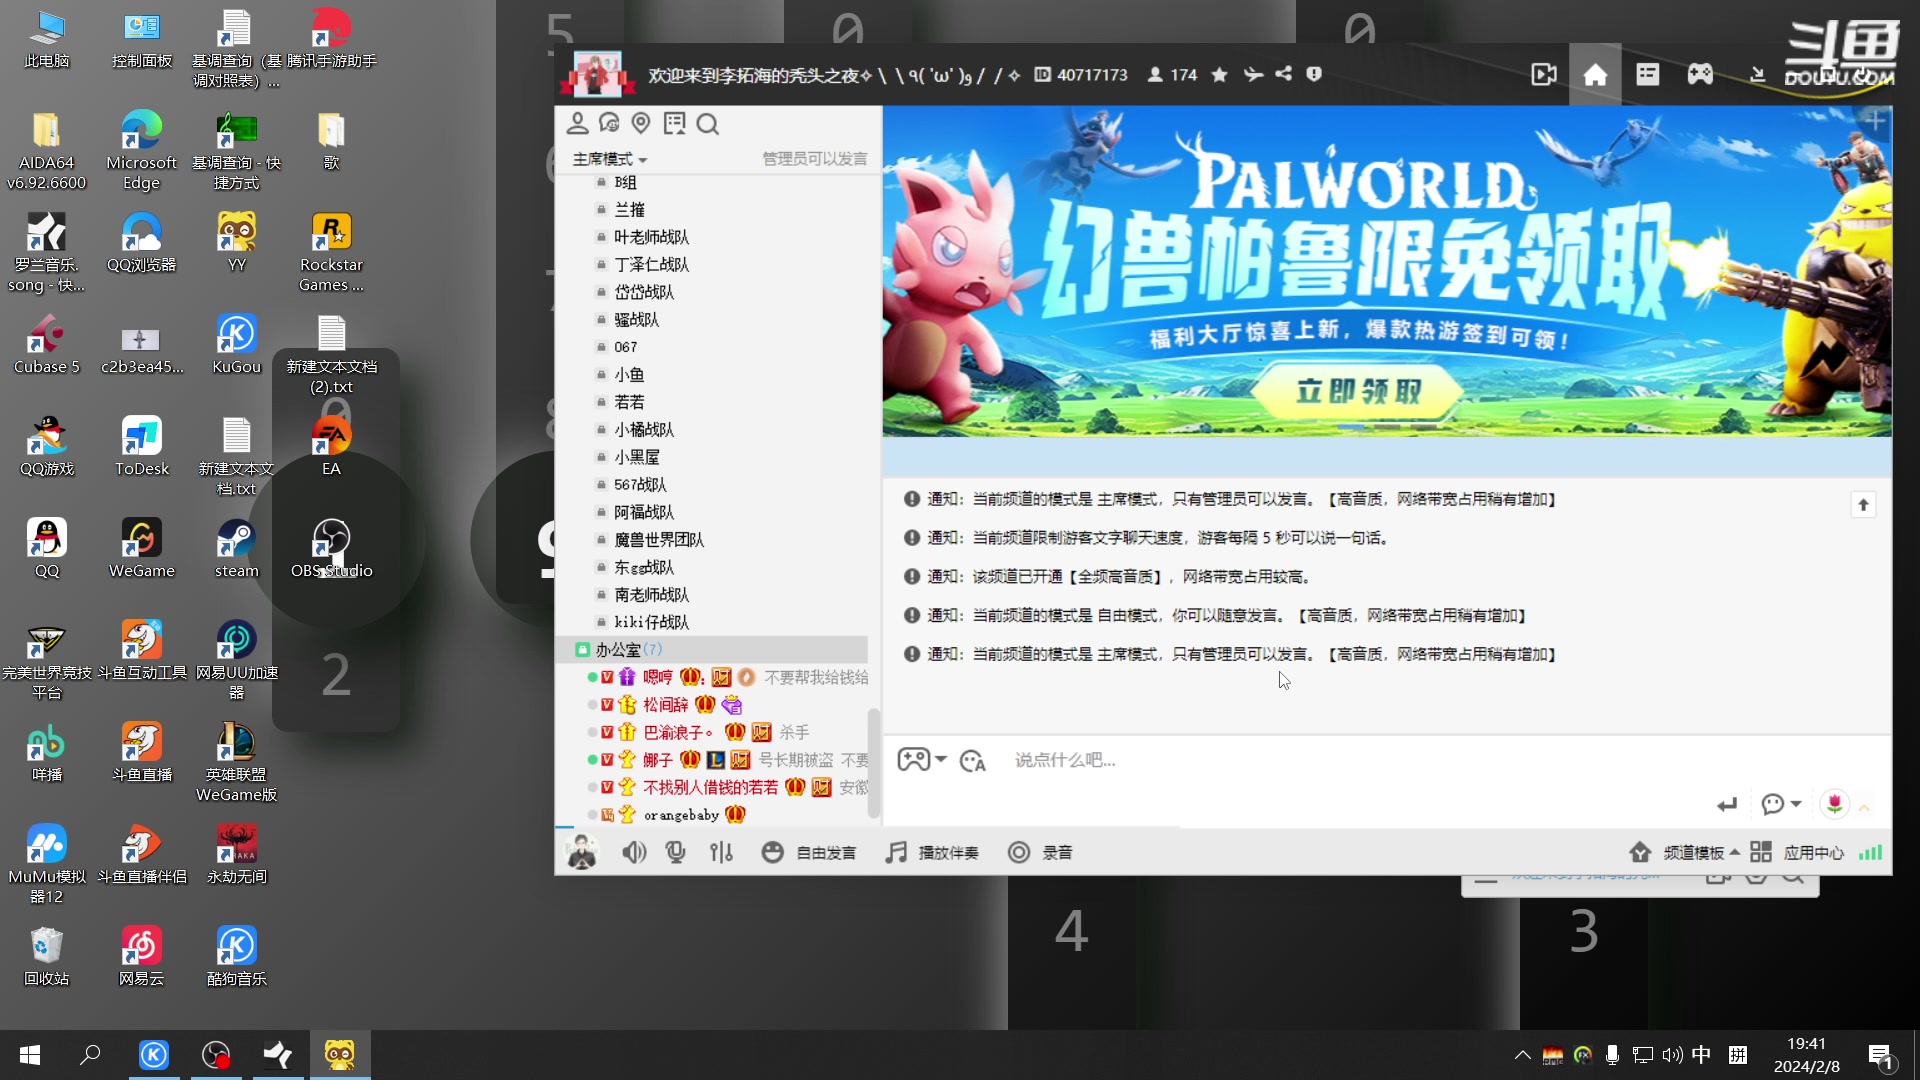Image resolution: width=1920 pixels, height=1080 pixels.
Task: Open the game controller emoticon picker
Action: tap(913, 760)
